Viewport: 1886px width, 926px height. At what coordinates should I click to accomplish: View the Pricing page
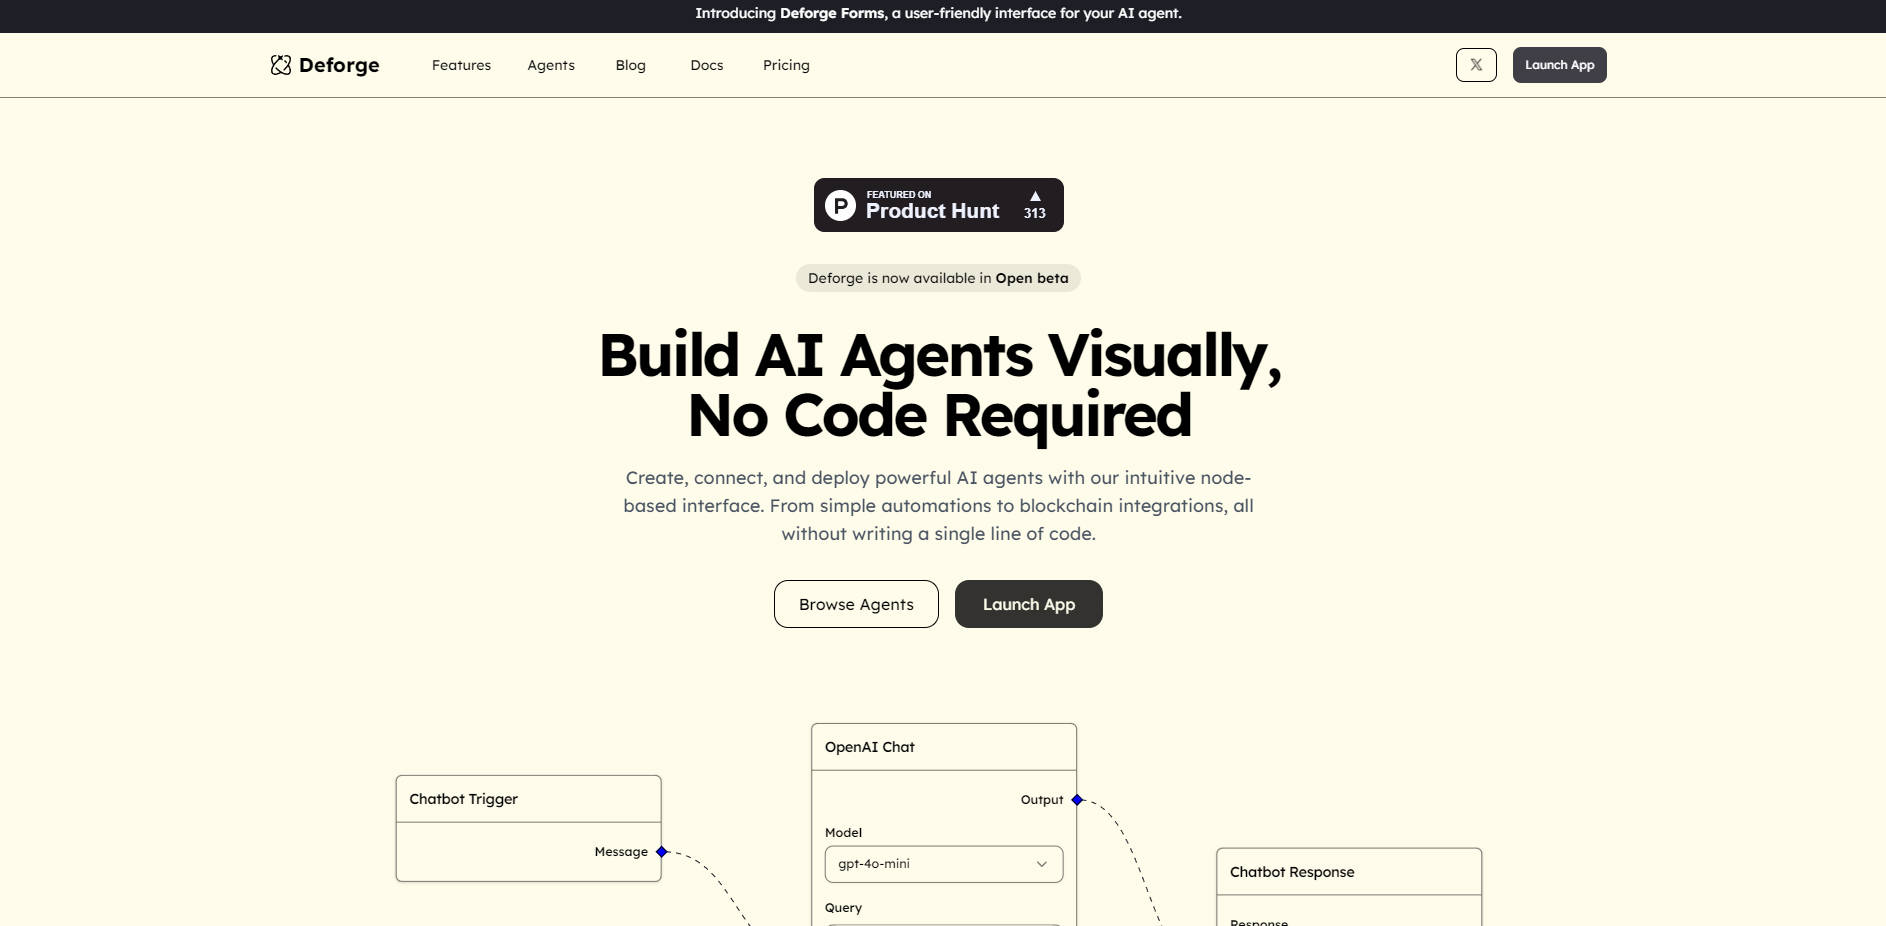coord(786,65)
